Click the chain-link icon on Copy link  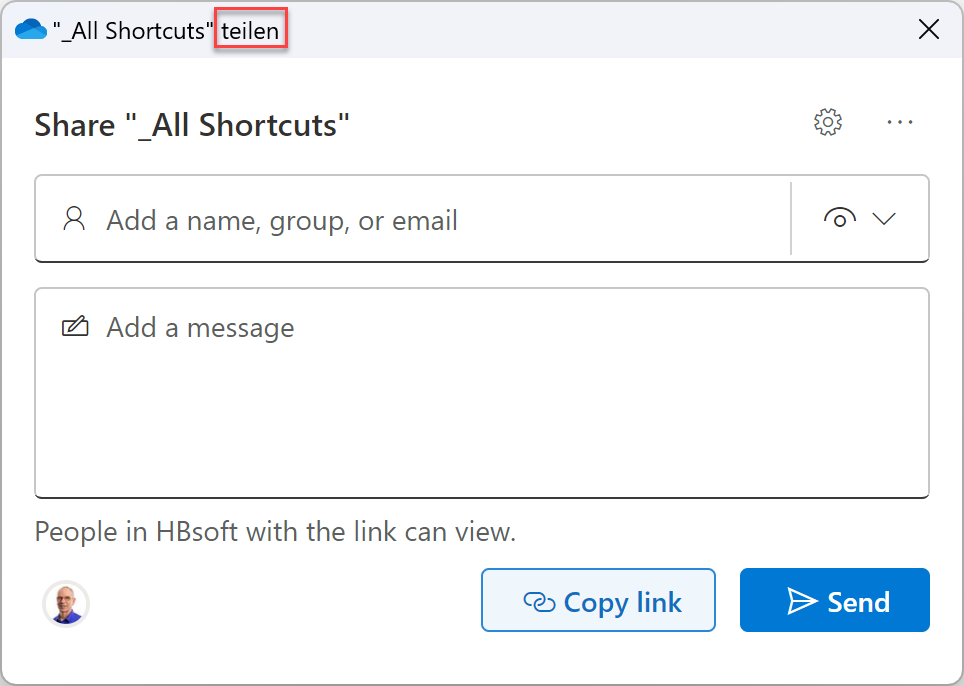pyautogui.click(x=539, y=602)
